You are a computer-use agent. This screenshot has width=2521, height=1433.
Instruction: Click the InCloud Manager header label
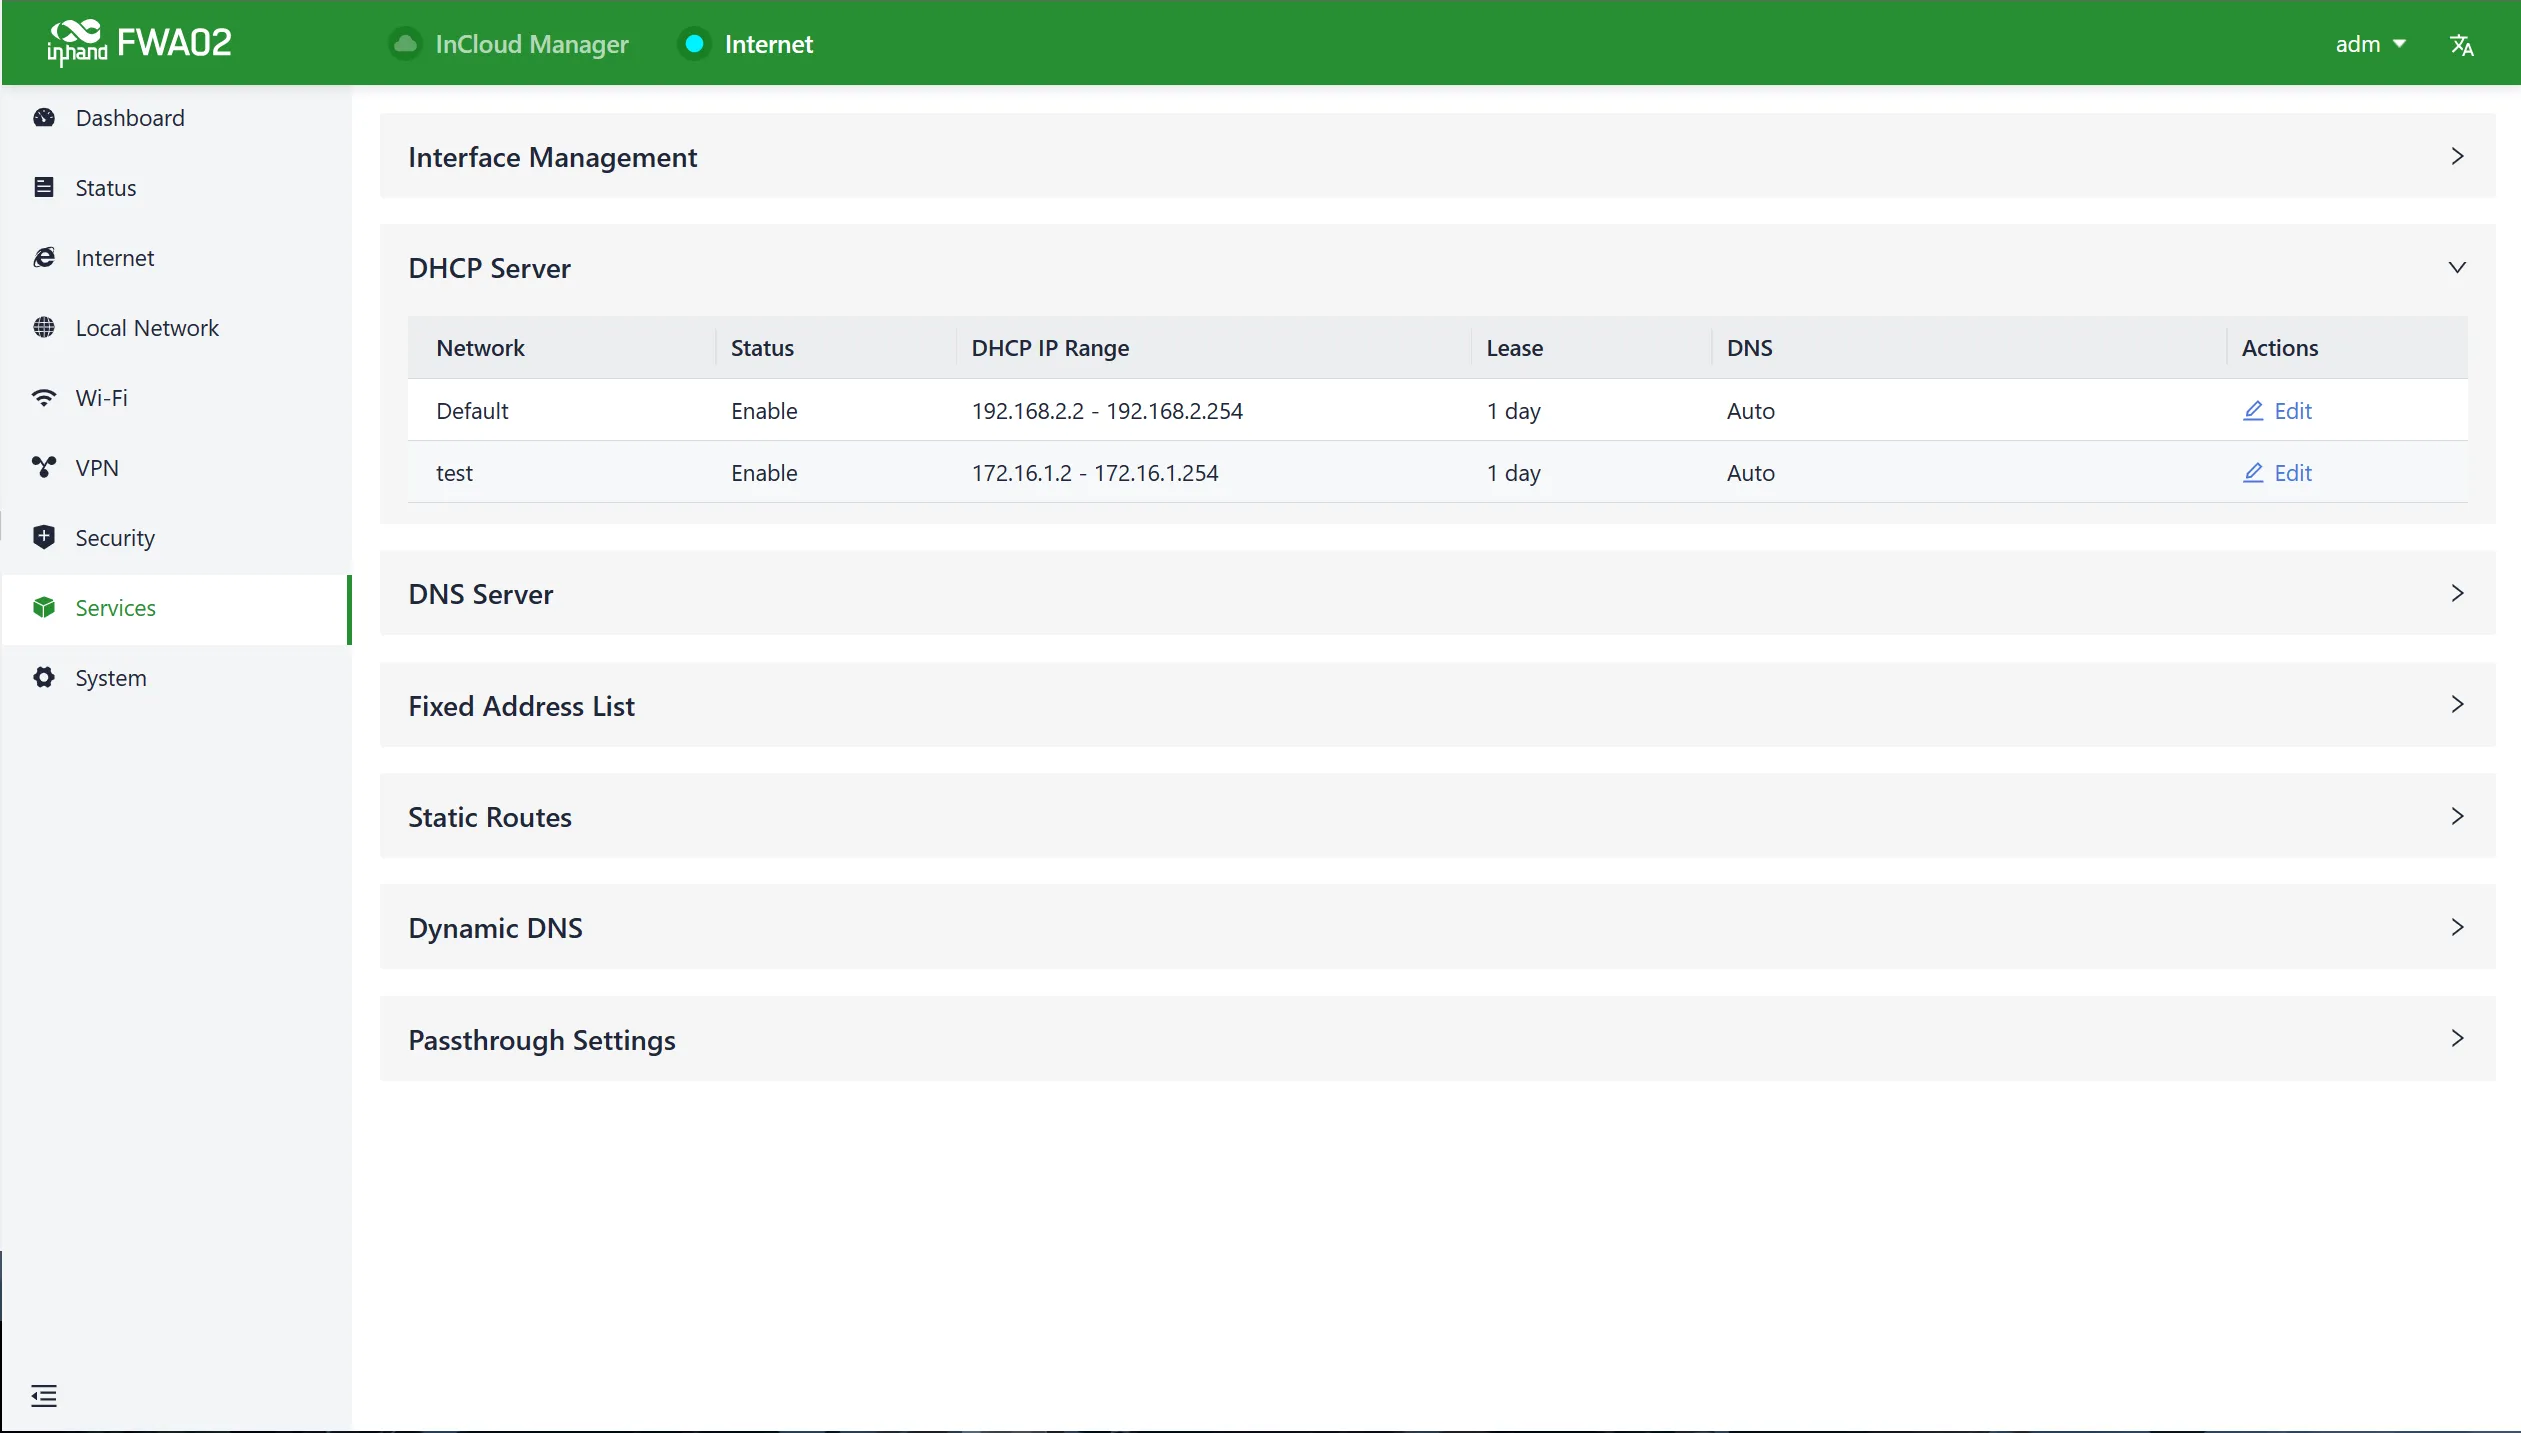(532, 44)
